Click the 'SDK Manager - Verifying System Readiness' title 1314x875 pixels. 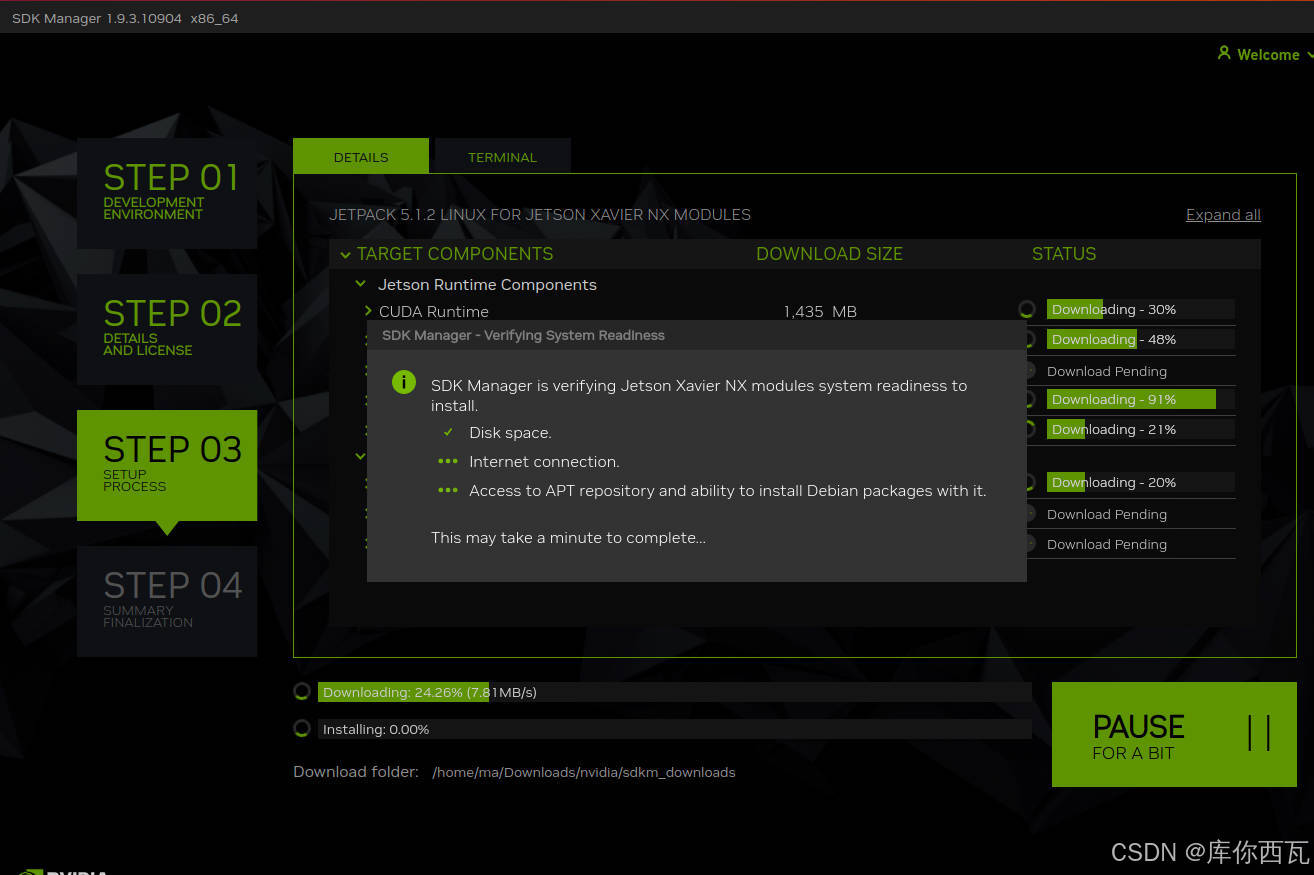point(523,335)
